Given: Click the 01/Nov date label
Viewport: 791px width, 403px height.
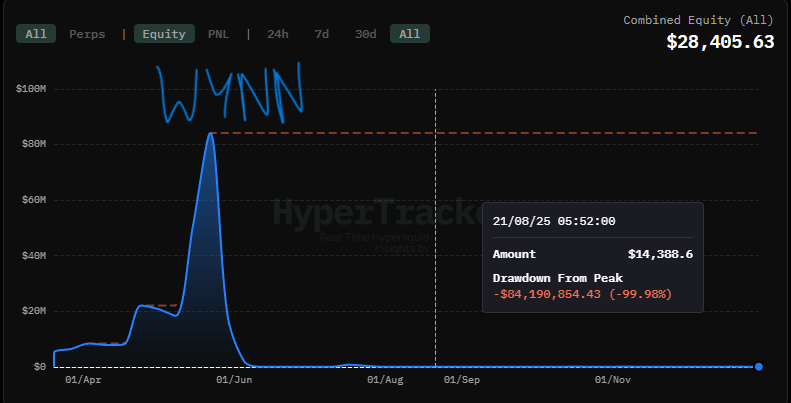Looking at the screenshot, I should 612,380.
